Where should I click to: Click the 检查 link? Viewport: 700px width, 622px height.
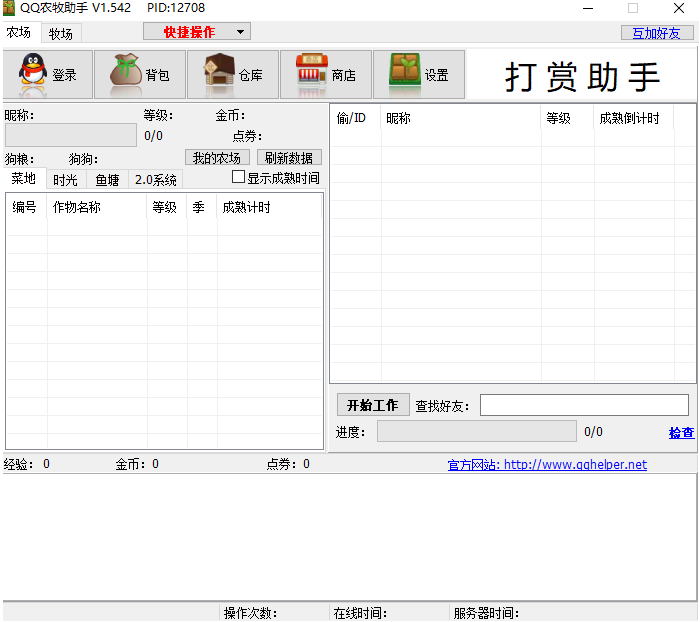tap(681, 433)
